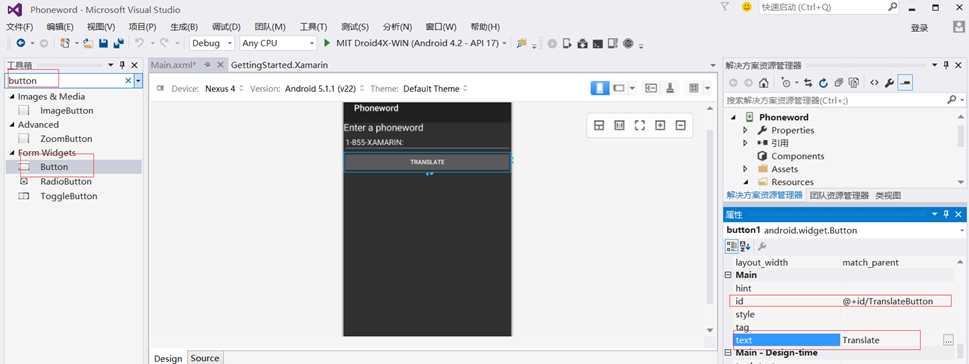Open the 文件(F) menu
969x364 pixels.
[x=19, y=27]
